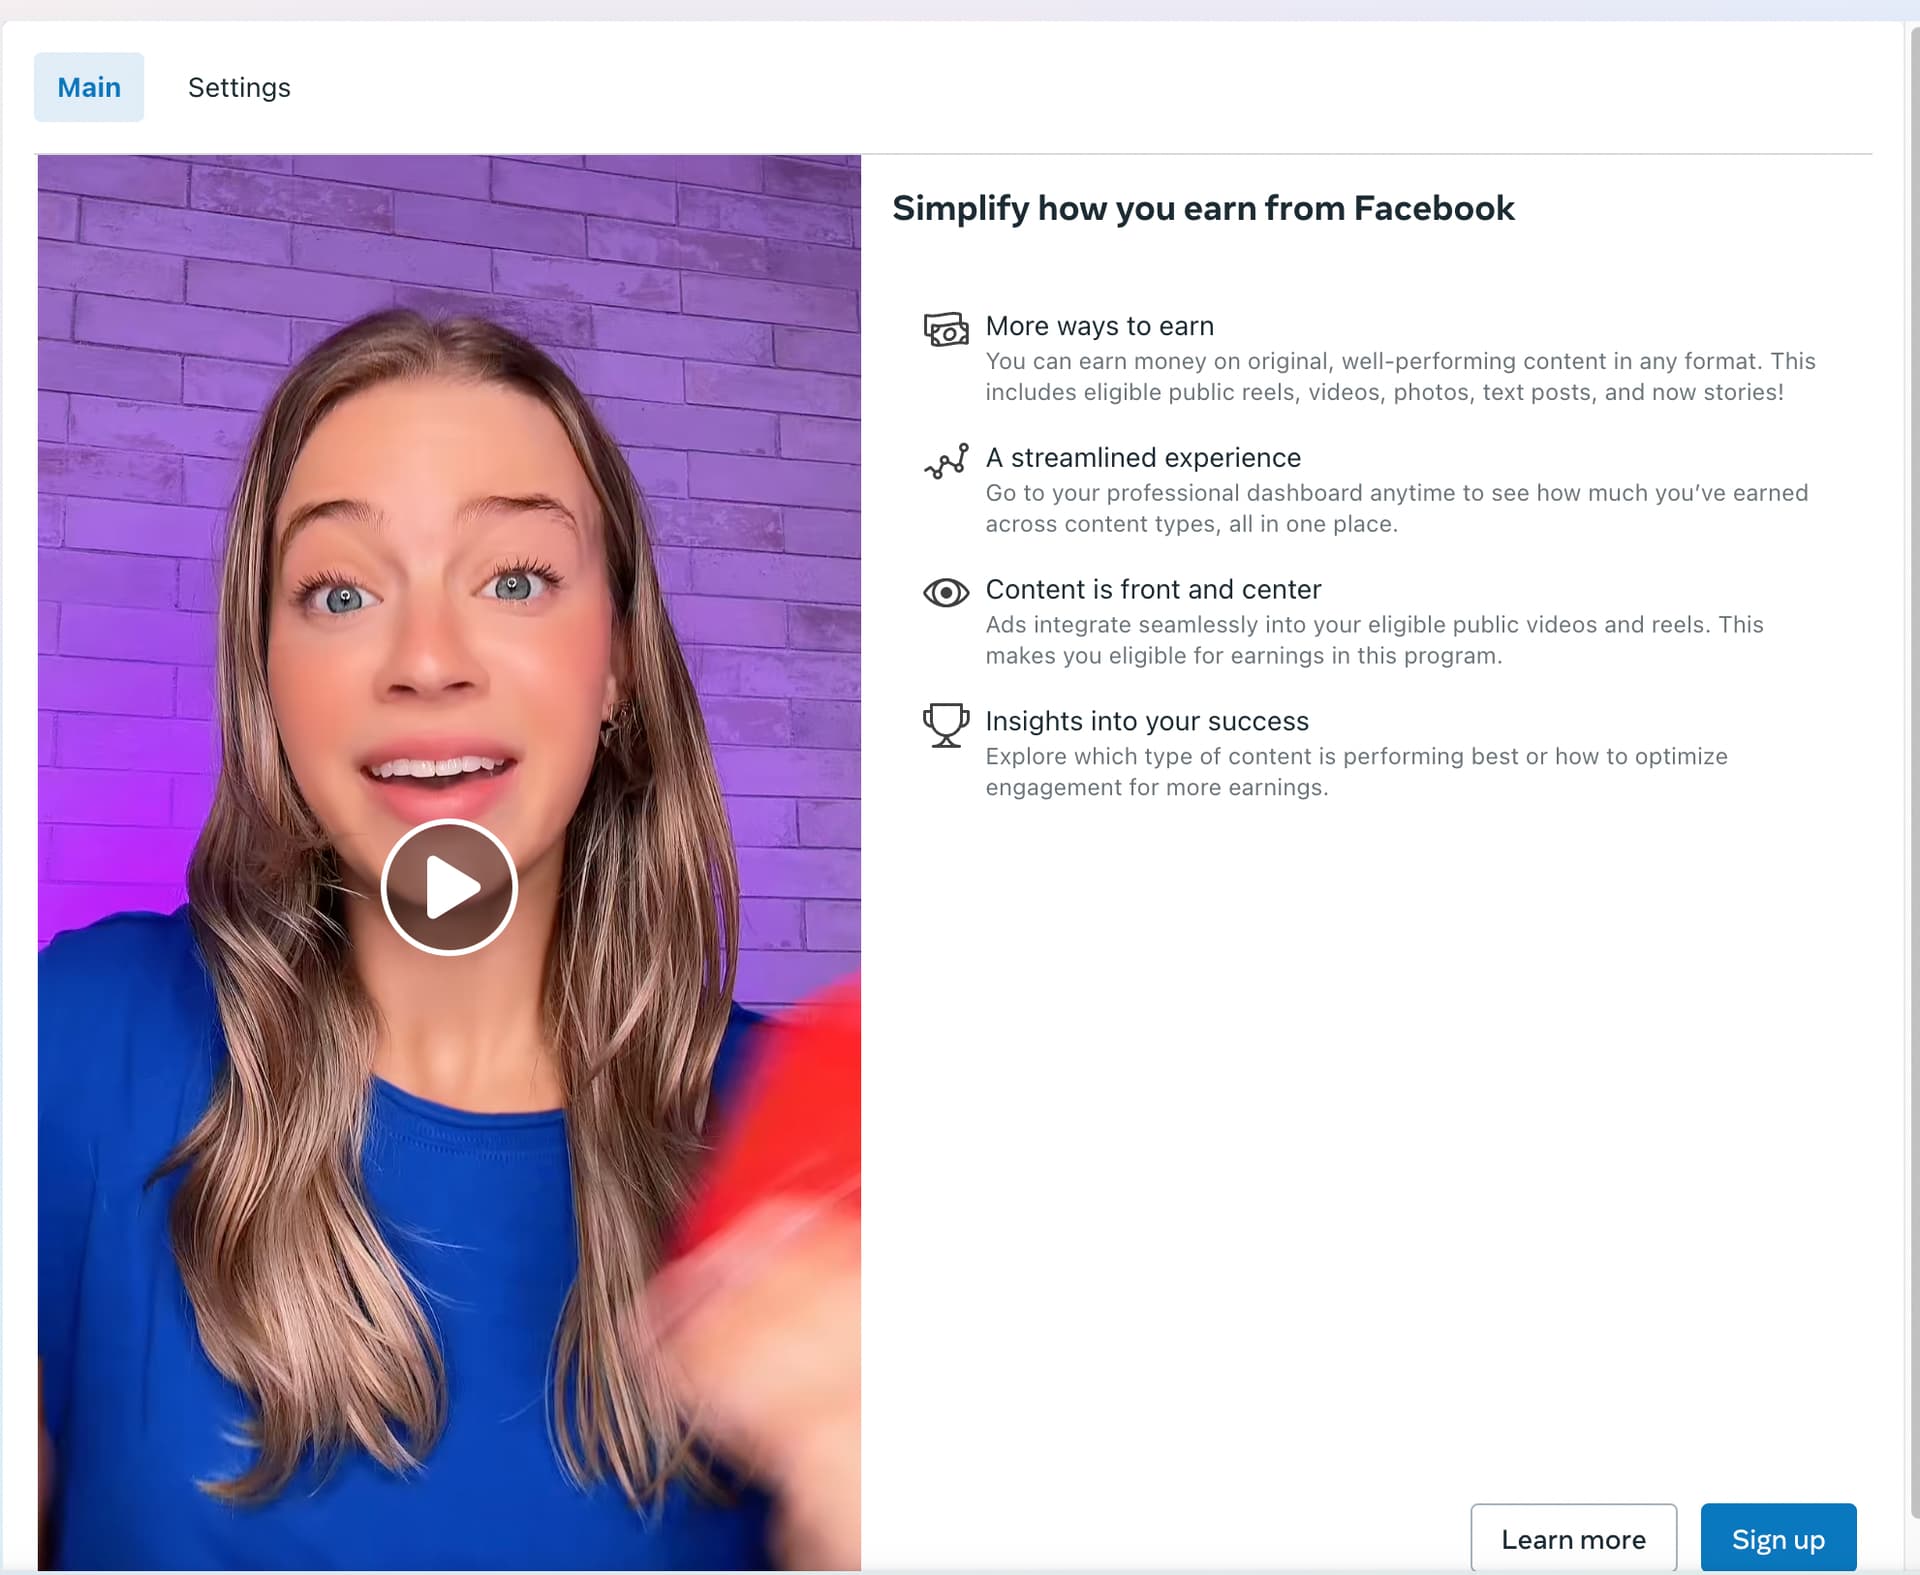1920x1575 pixels.
Task: Click the trend line chart icon
Action: click(945, 461)
